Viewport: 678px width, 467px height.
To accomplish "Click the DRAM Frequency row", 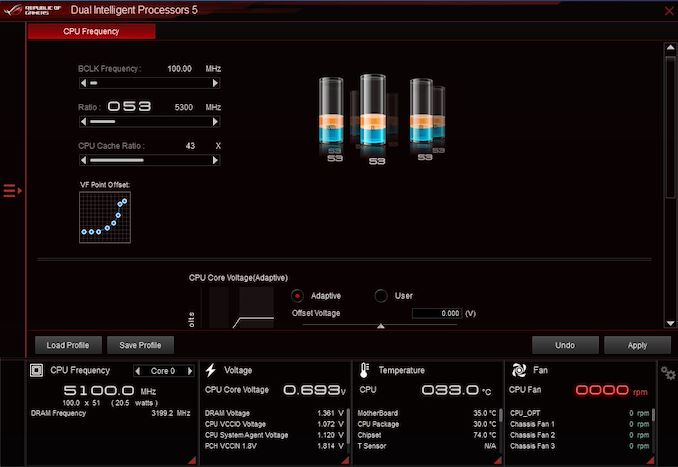I will [x=111, y=413].
